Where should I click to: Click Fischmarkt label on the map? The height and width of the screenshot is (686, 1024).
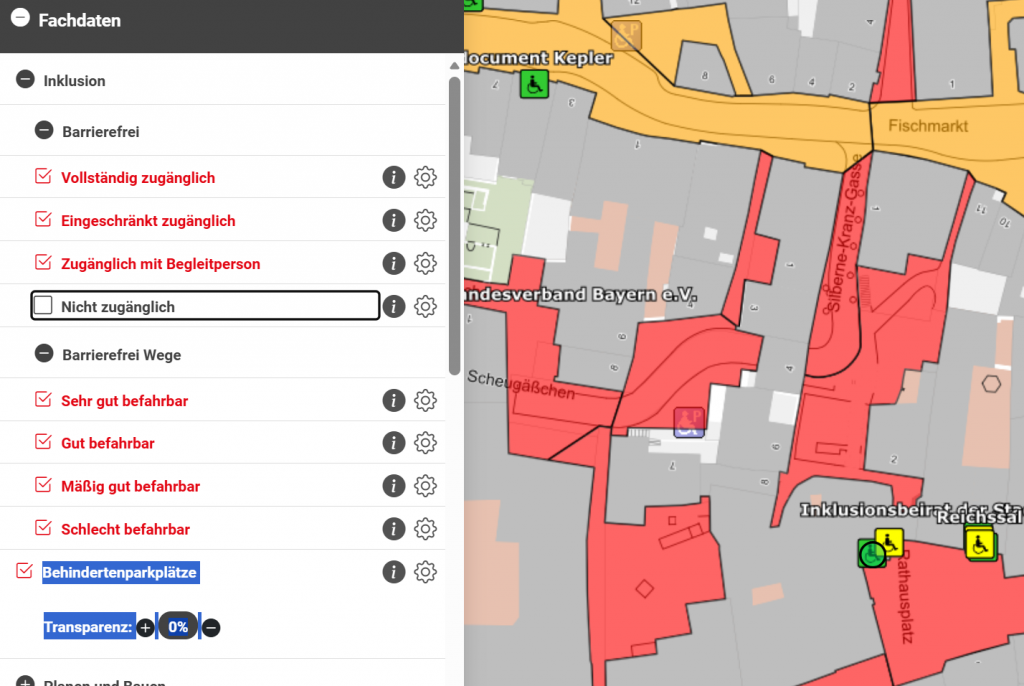coord(928,126)
